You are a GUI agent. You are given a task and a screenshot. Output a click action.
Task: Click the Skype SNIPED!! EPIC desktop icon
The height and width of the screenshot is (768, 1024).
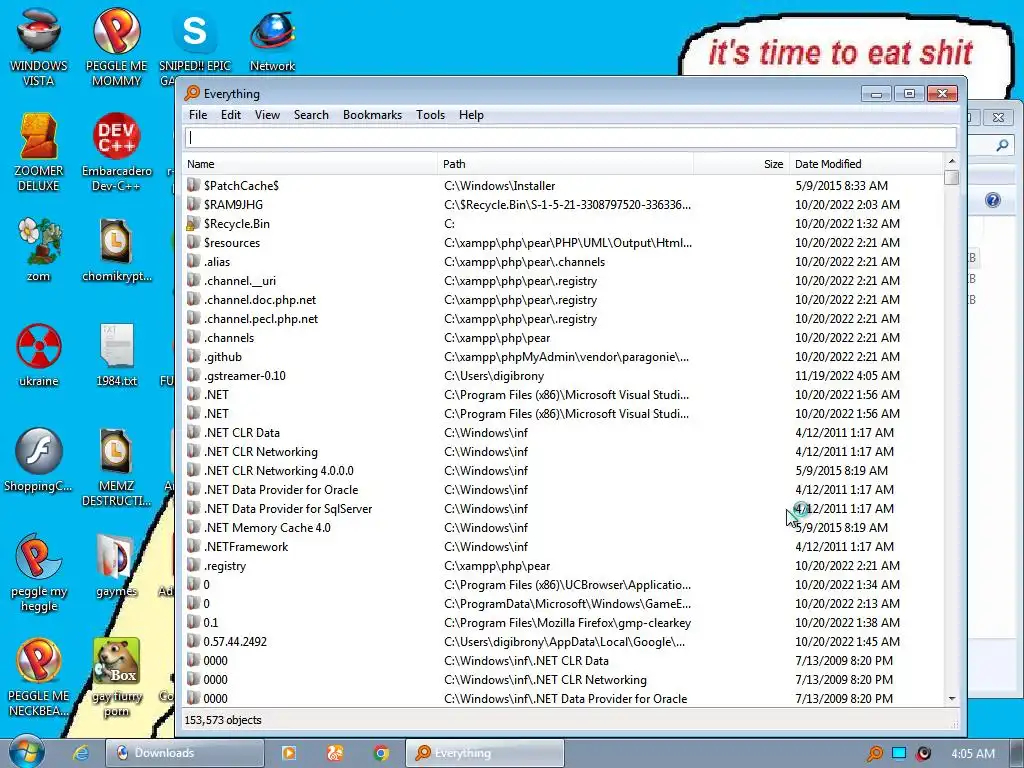pos(195,46)
